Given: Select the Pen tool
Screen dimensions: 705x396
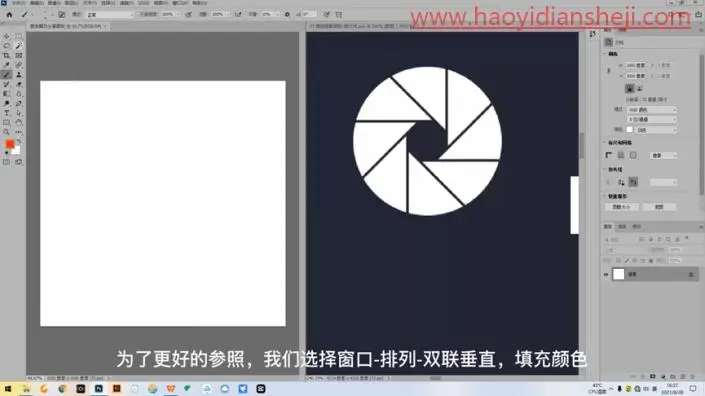Looking at the screenshot, I should click(19, 103).
